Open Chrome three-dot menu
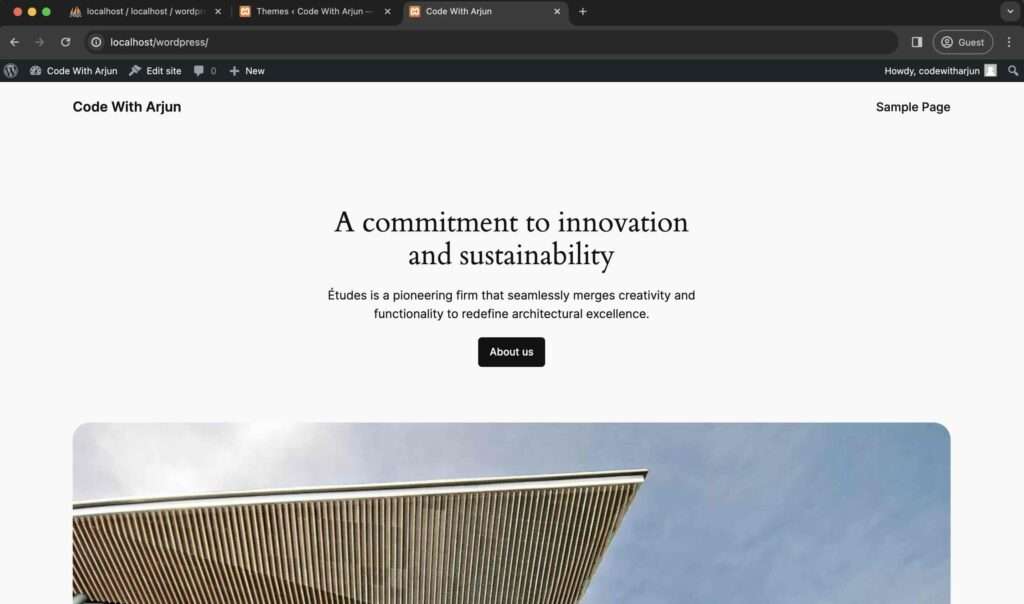The width and height of the screenshot is (1024, 604). (x=1009, y=42)
